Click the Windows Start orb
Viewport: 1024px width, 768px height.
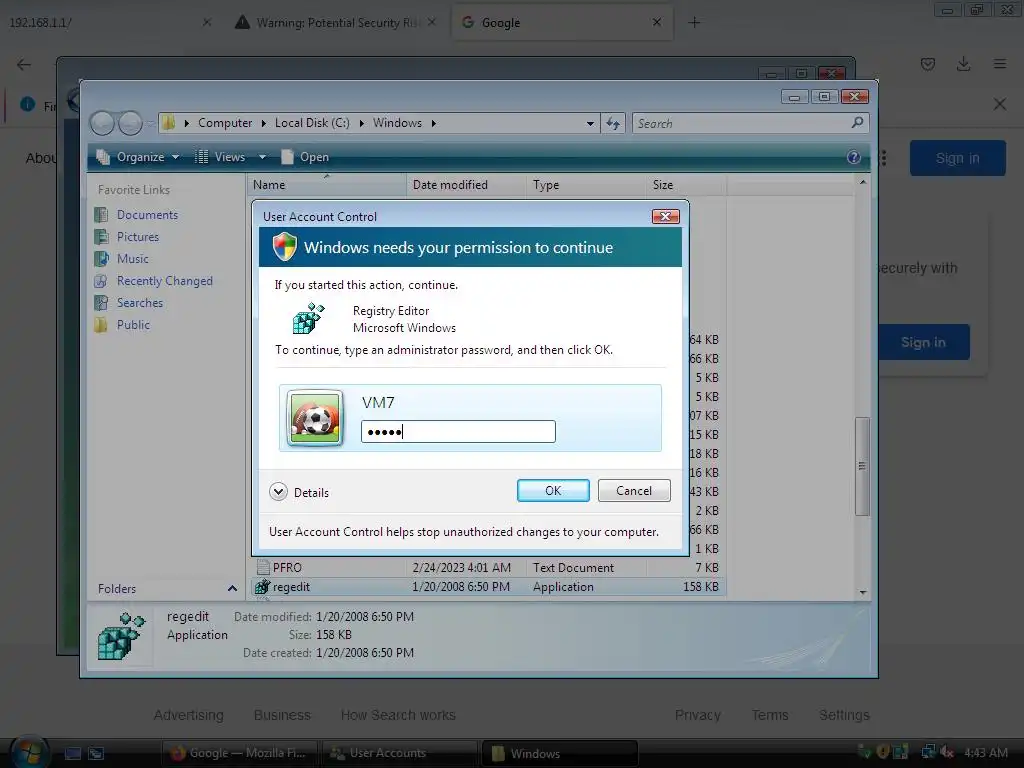pyautogui.click(x=30, y=751)
